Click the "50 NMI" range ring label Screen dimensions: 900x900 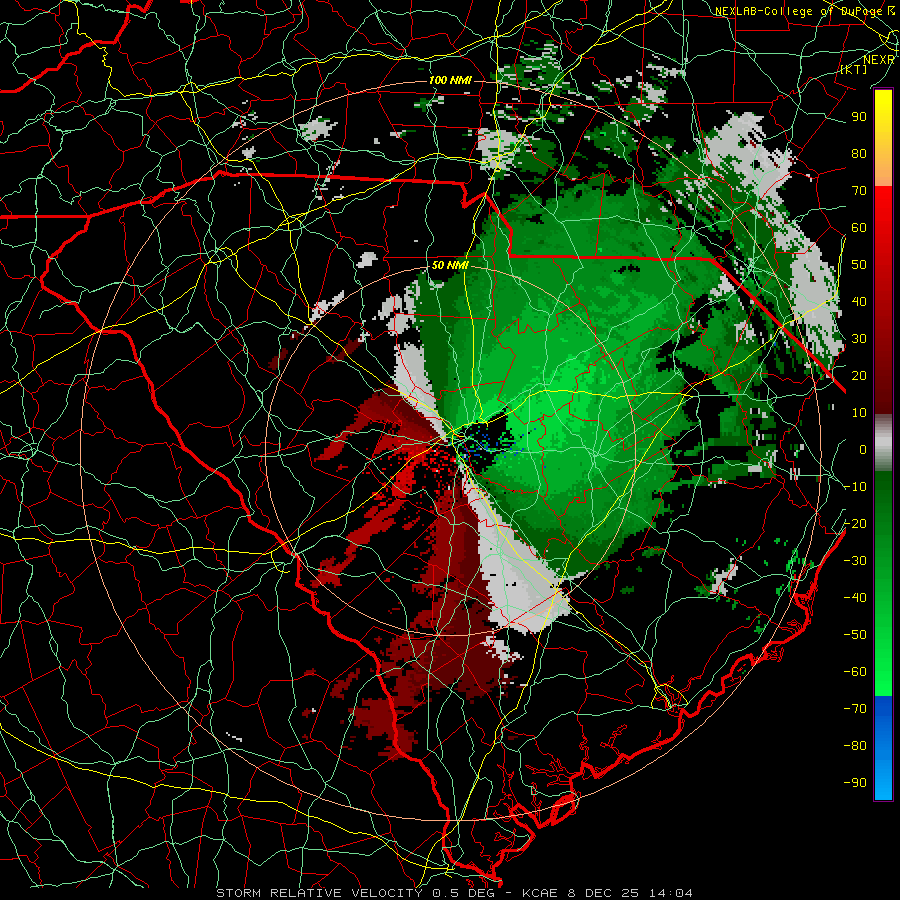[450, 265]
